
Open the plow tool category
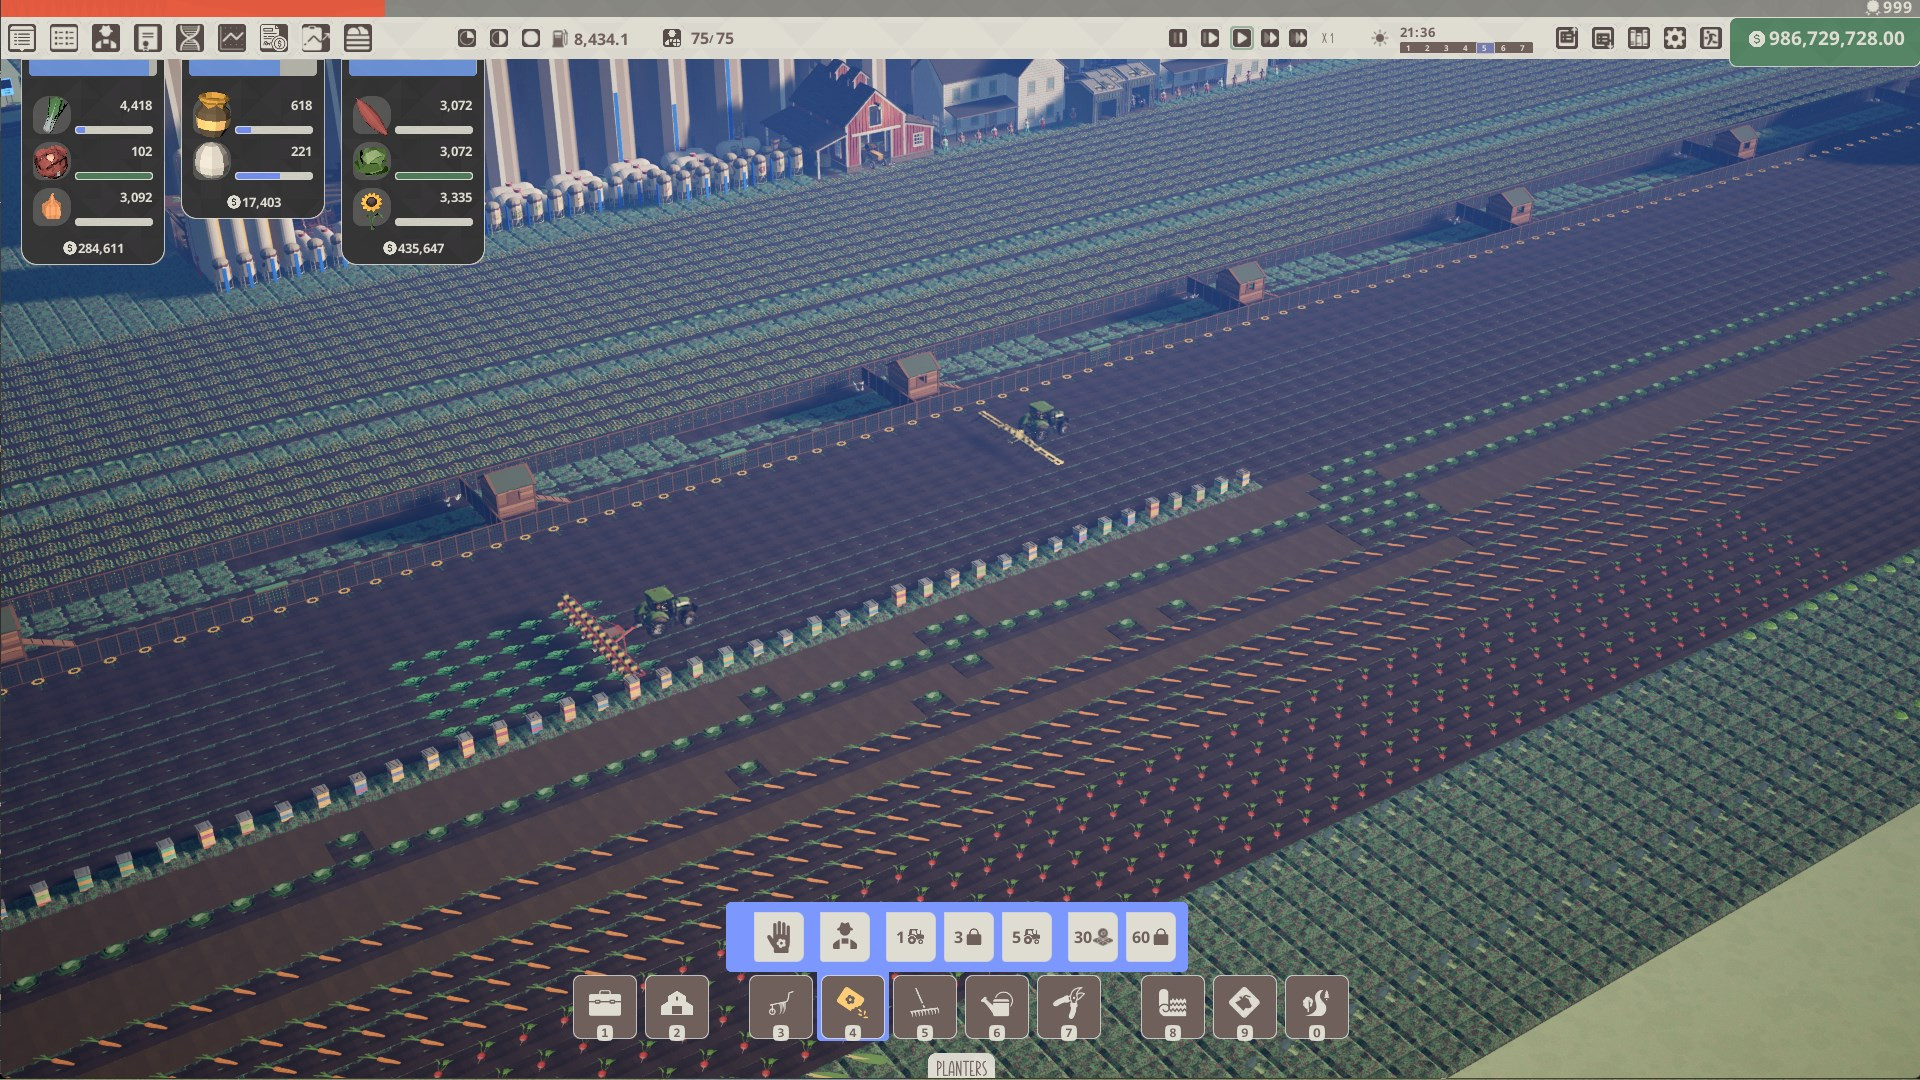pos(780,1005)
